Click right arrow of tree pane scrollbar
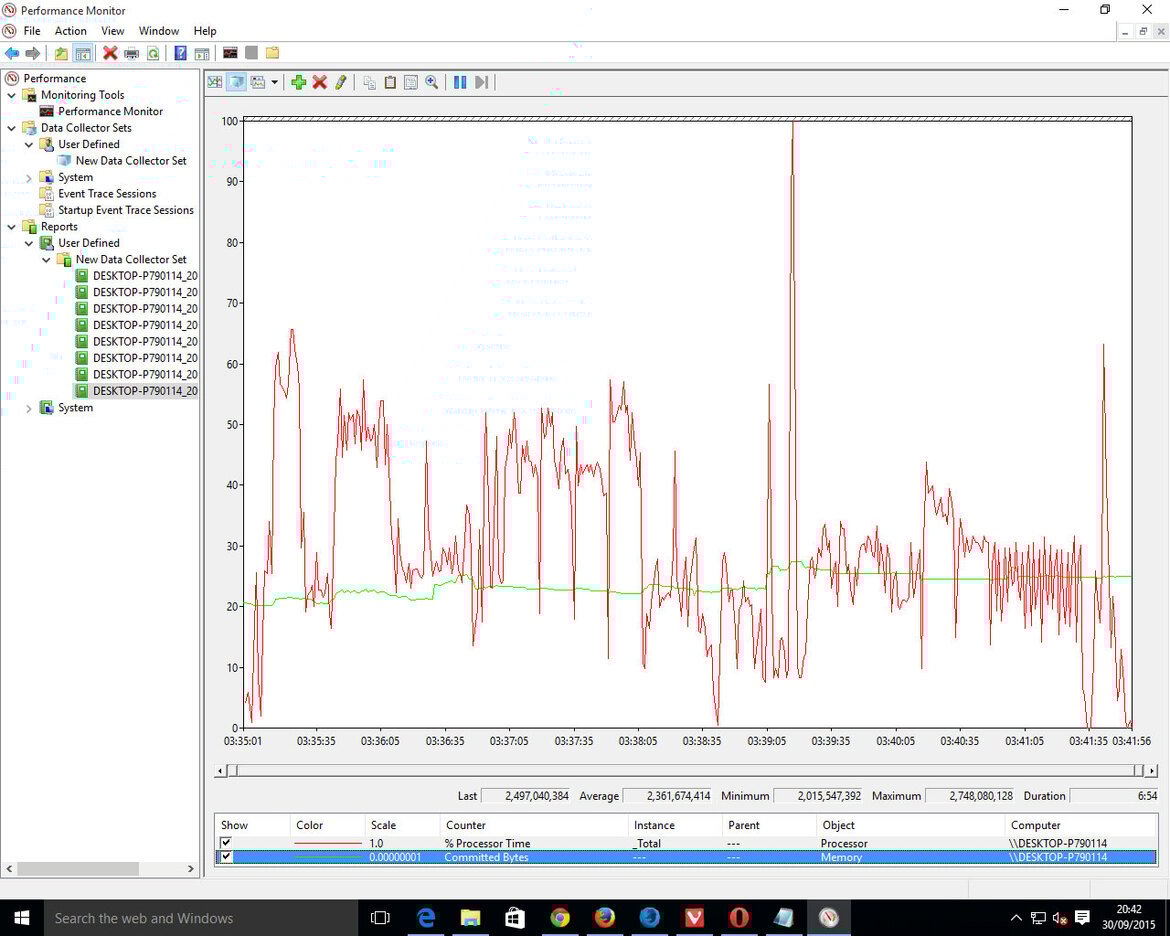The width and height of the screenshot is (1170, 936). coord(190,869)
